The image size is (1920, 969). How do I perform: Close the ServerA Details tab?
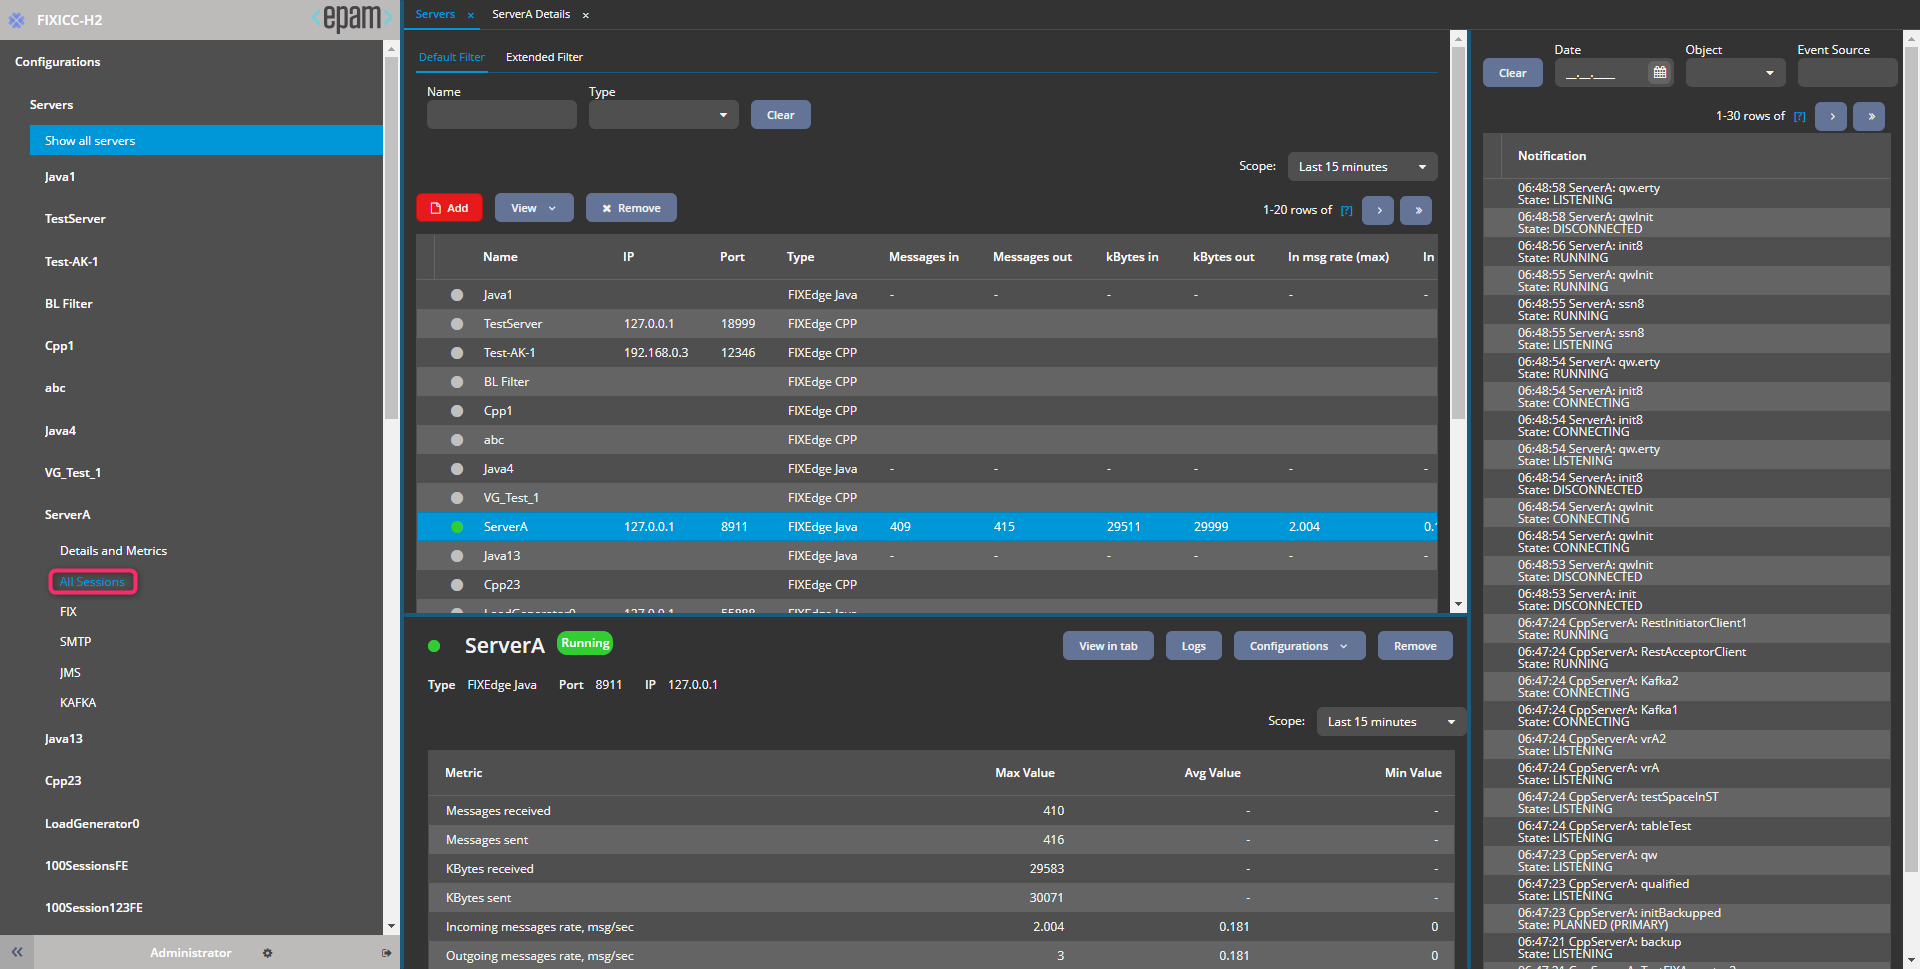[586, 15]
